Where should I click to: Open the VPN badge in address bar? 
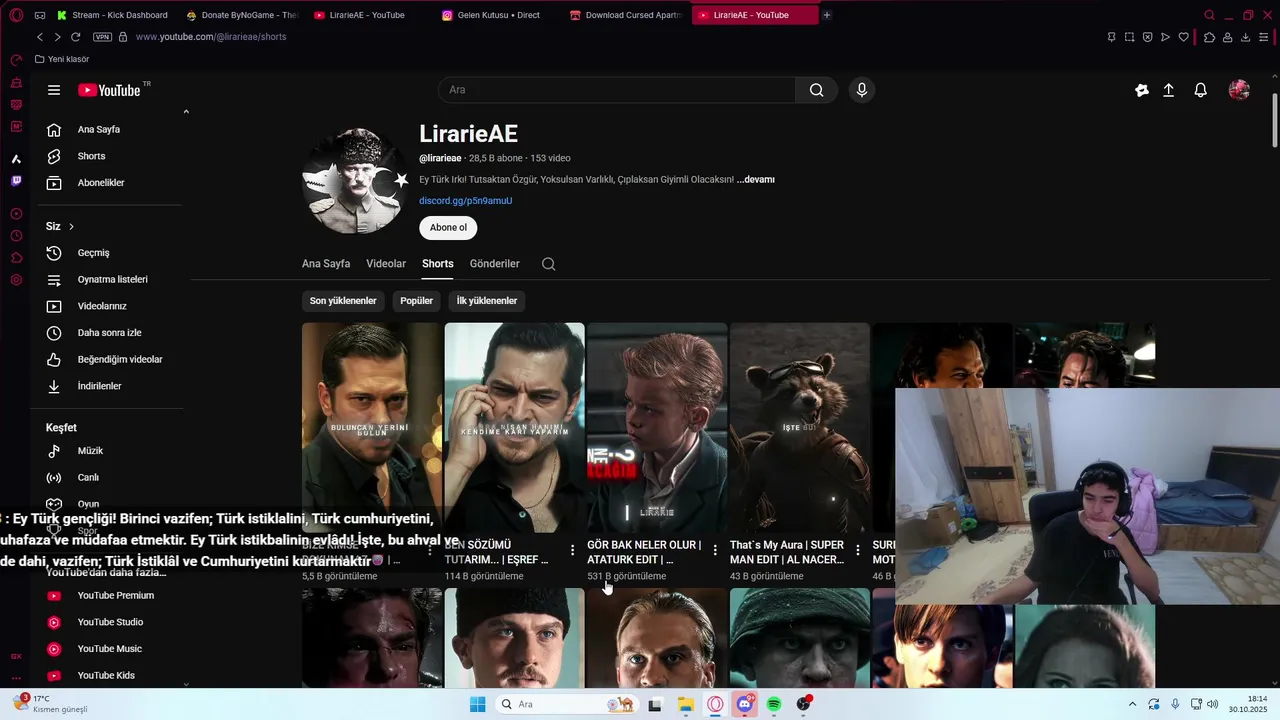point(102,37)
